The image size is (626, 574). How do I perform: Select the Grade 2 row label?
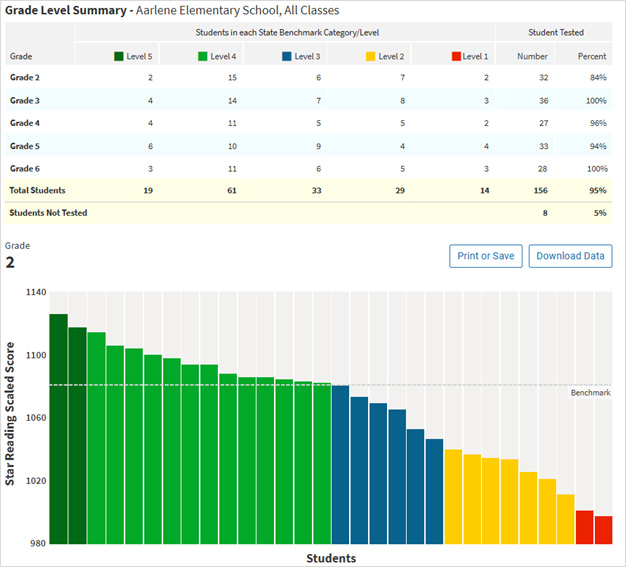coord(26,77)
